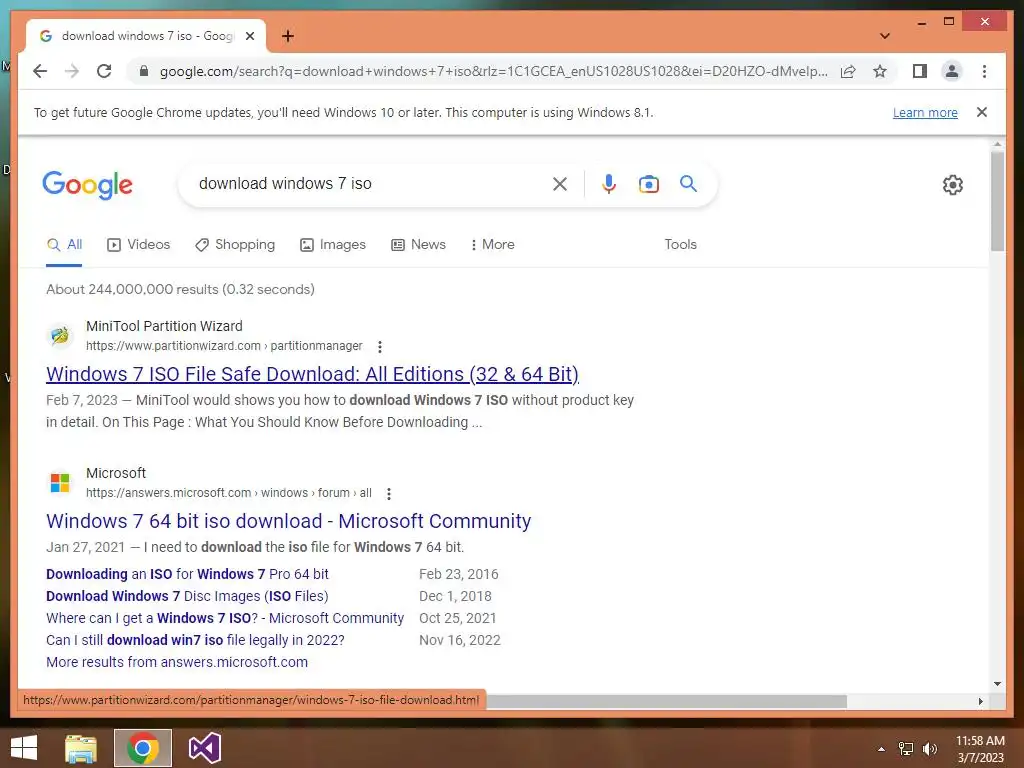
Task: Submit search with magnifier icon
Action: (688, 184)
